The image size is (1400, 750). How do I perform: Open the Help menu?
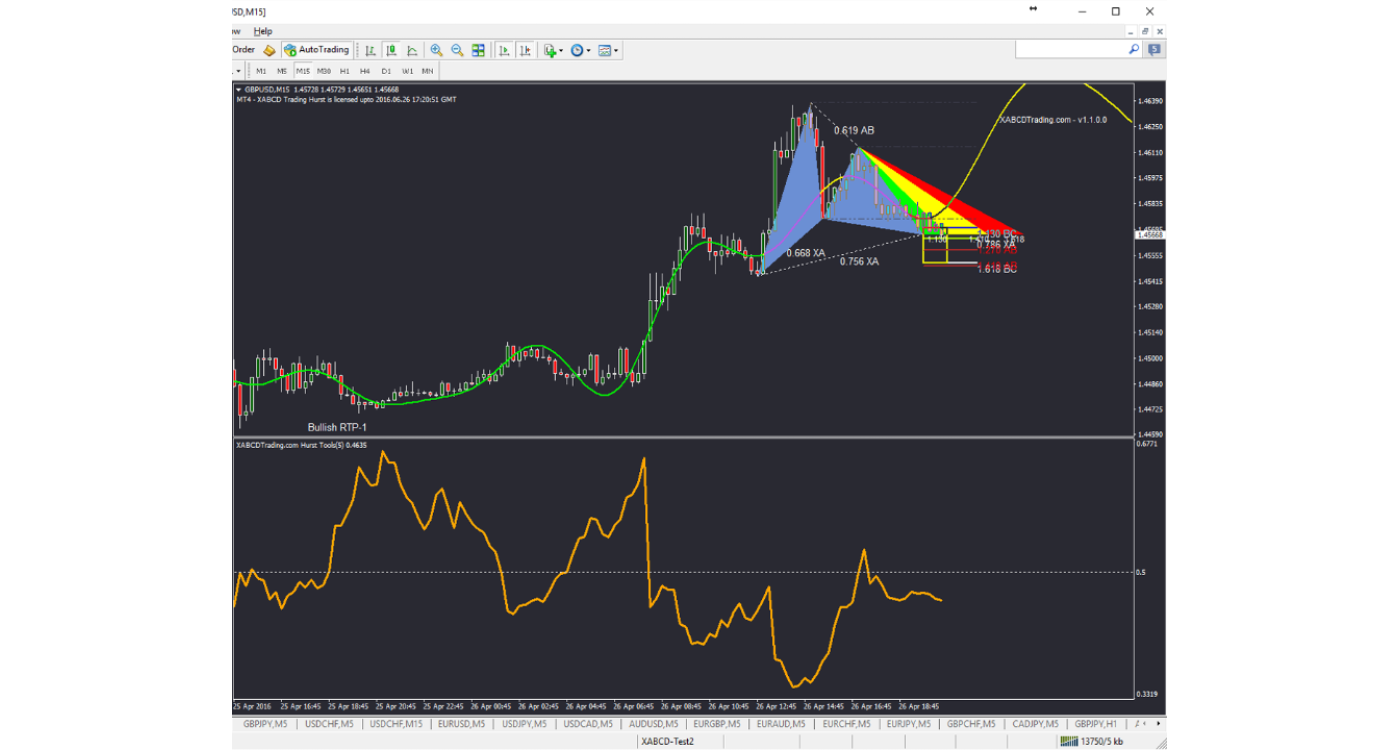pyautogui.click(x=263, y=31)
